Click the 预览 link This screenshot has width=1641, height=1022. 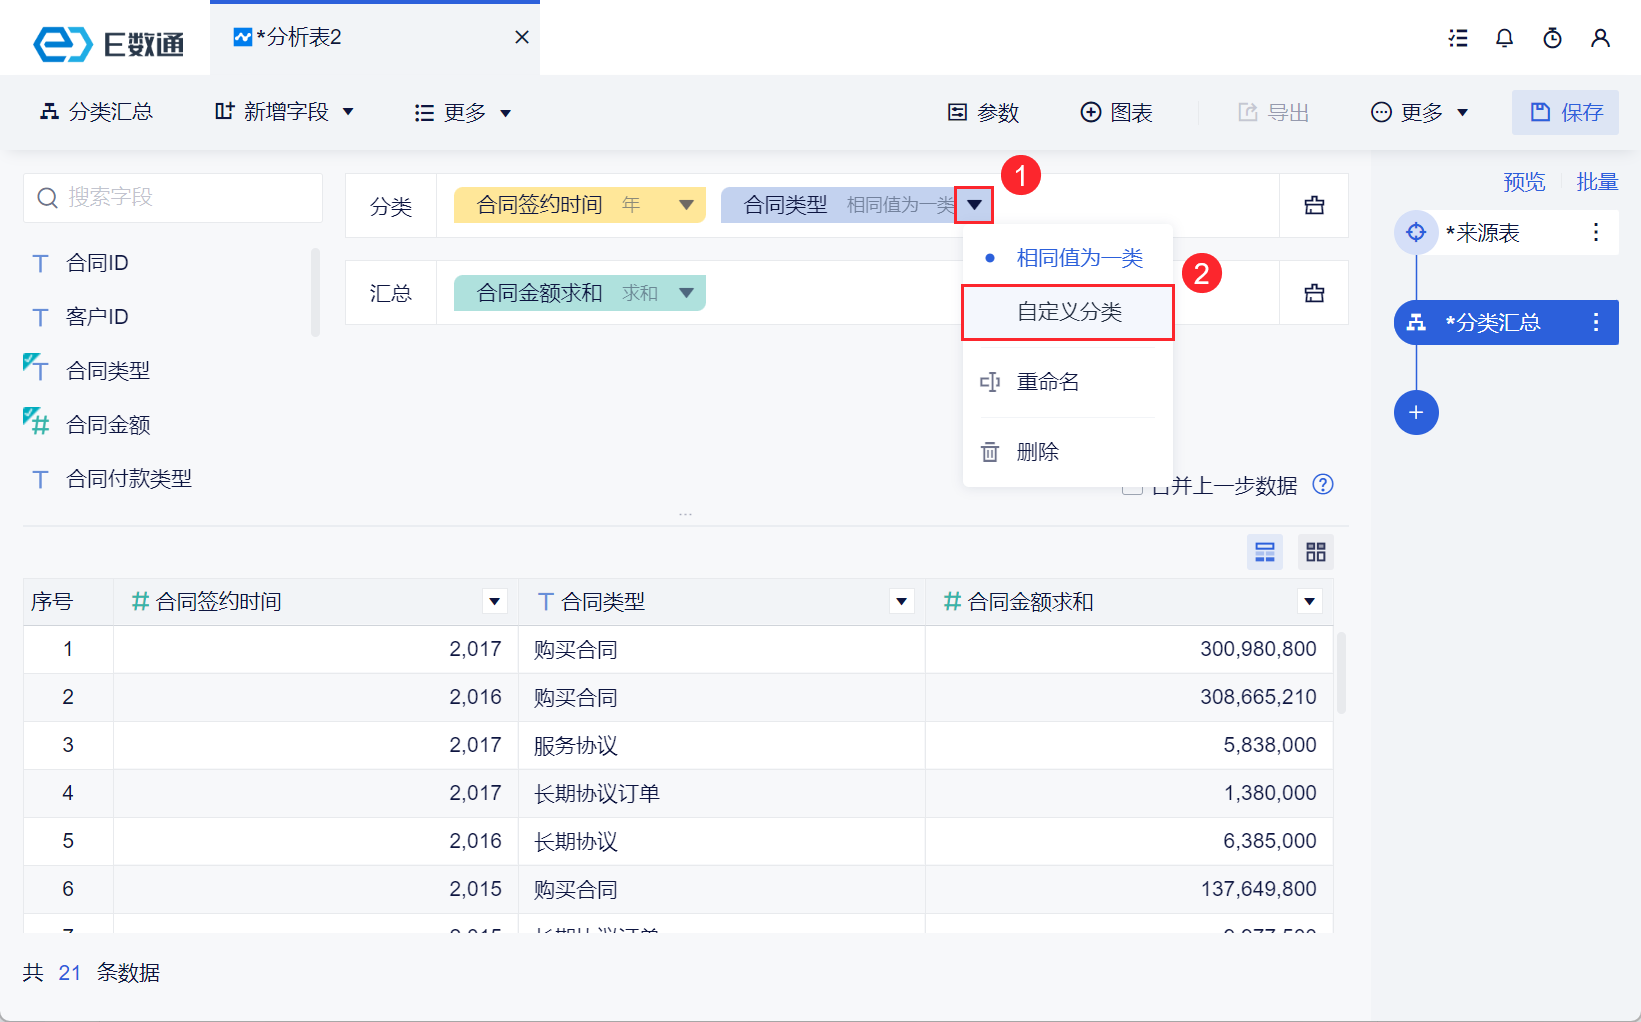(x=1524, y=182)
